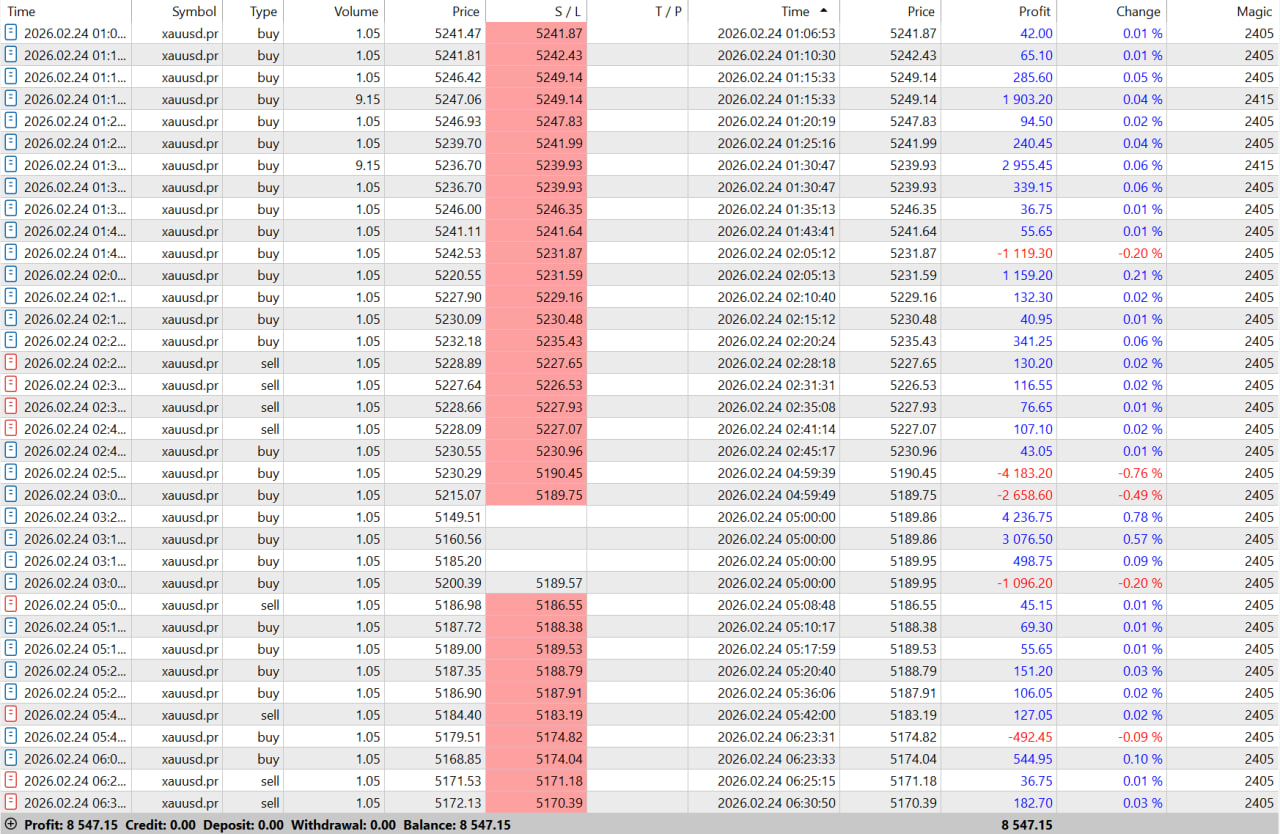Image resolution: width=1280 pixels, height=834 pixels.
Task: Click profit value 544.95
Action: pos(1033,759)
